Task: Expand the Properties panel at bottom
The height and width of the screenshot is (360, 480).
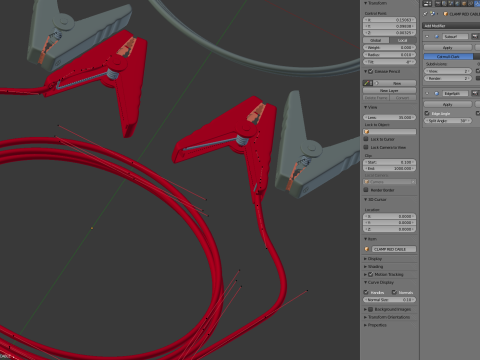Action: coord(365,325)
